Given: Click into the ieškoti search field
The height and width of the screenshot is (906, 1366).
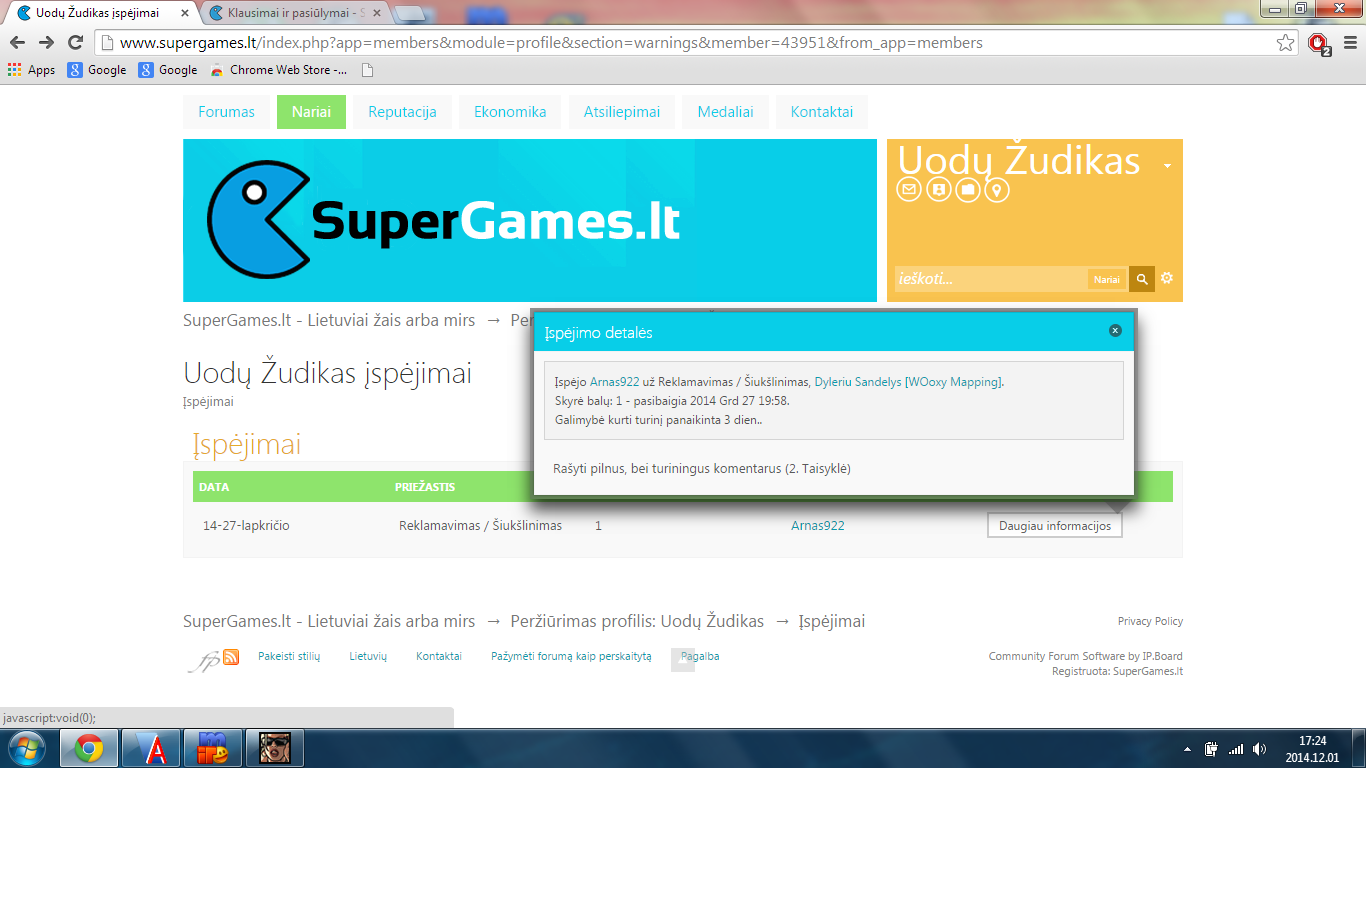Looking at the screenshot, I should click(x=990, y=279).
